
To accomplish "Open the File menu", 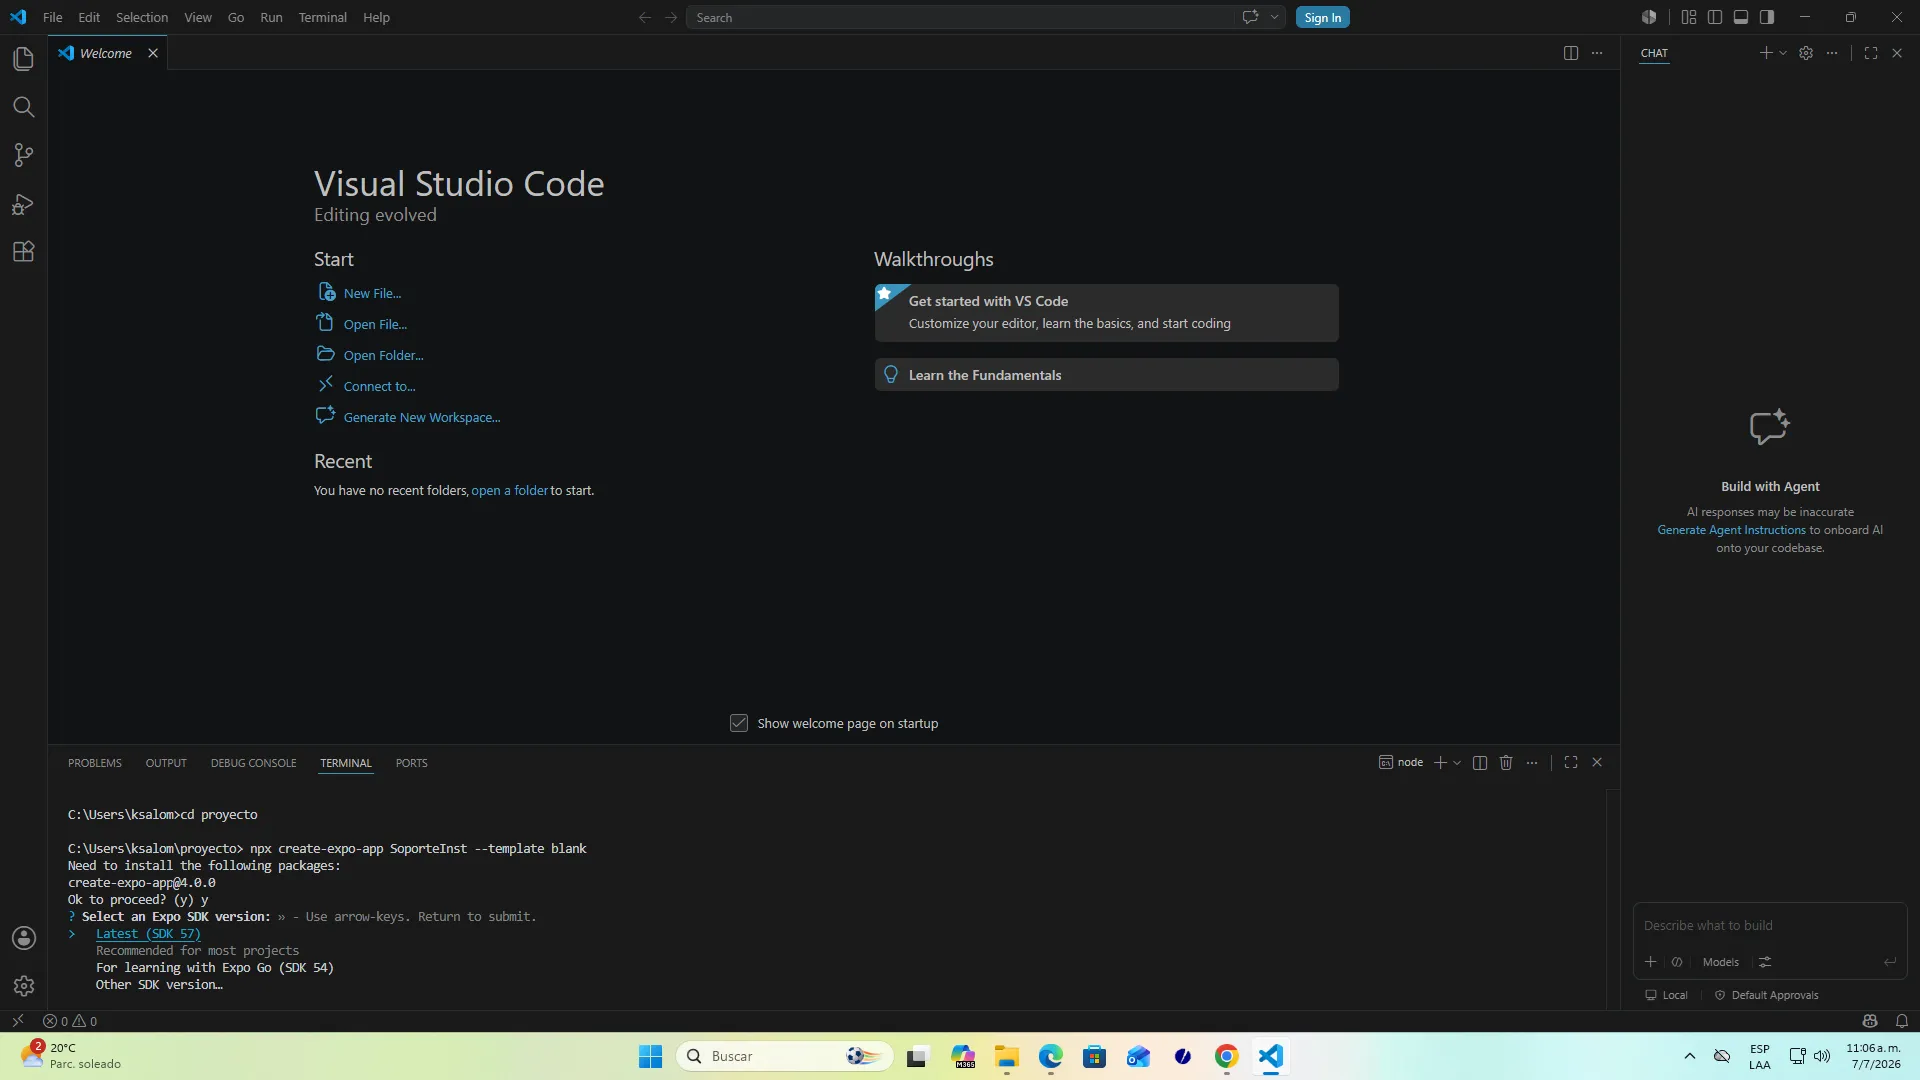I will 53,17.
